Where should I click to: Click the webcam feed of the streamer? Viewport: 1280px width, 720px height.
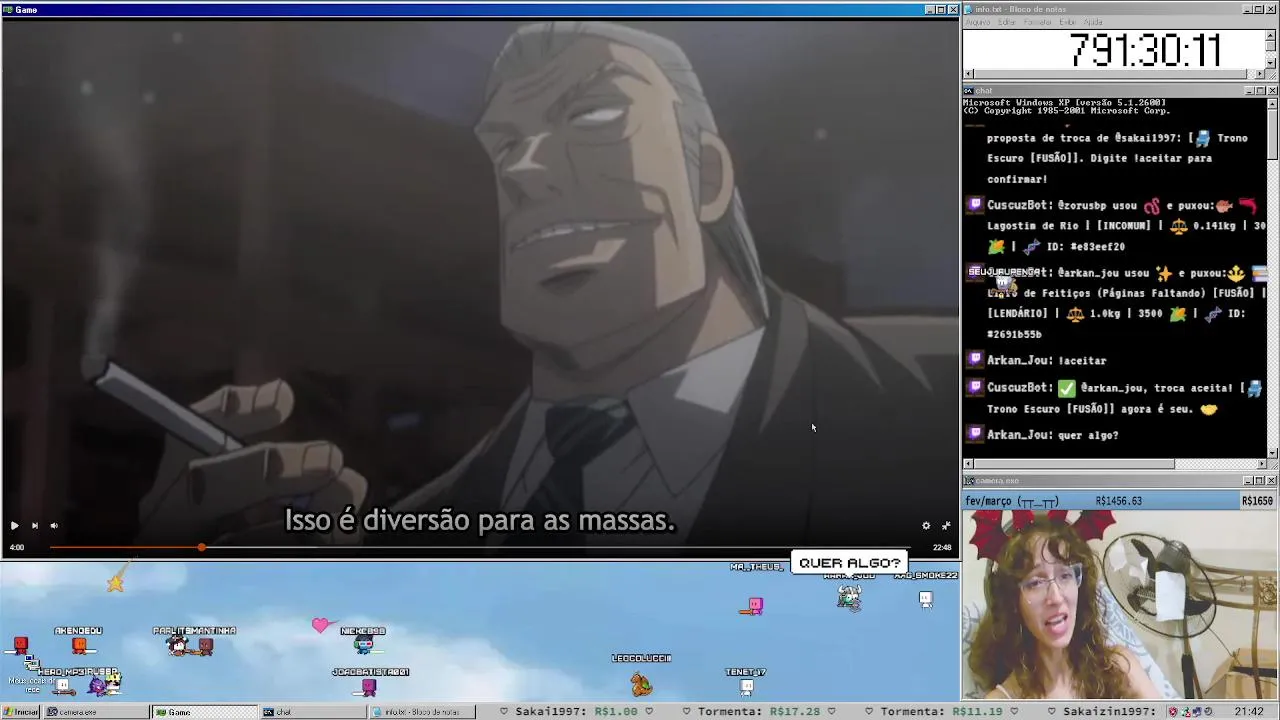coord(1120,605)
